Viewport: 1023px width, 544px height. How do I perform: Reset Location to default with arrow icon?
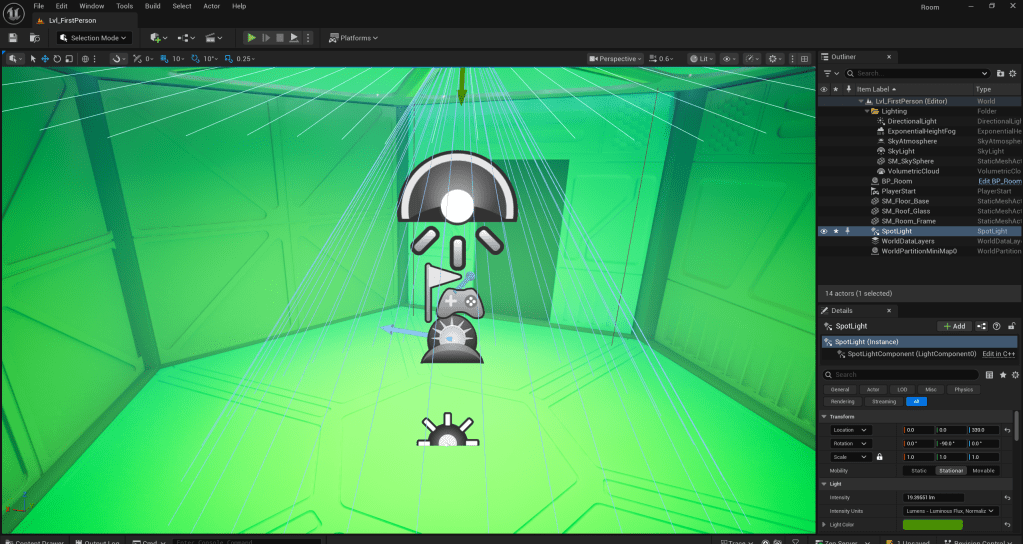[x=1007, y=430]
